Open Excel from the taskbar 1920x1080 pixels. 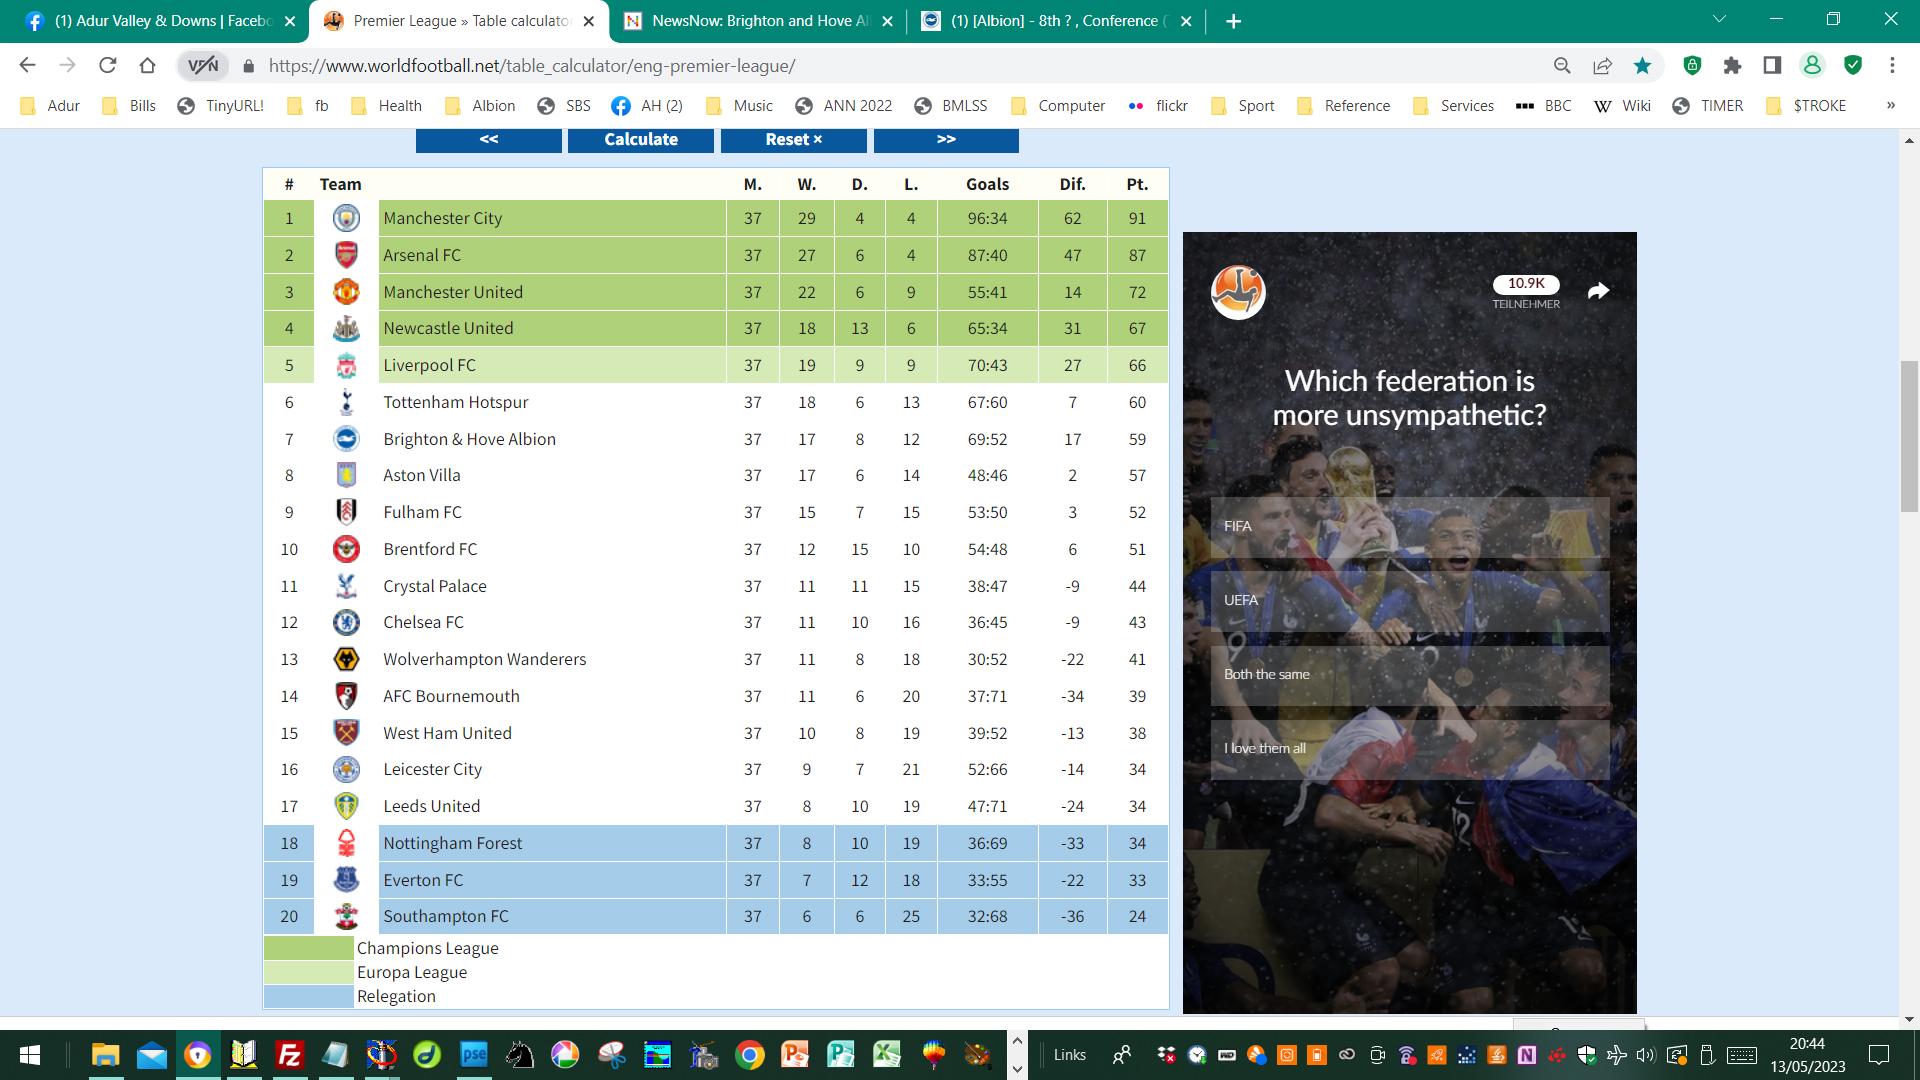pyautogui.click(x=887, y=1055)
